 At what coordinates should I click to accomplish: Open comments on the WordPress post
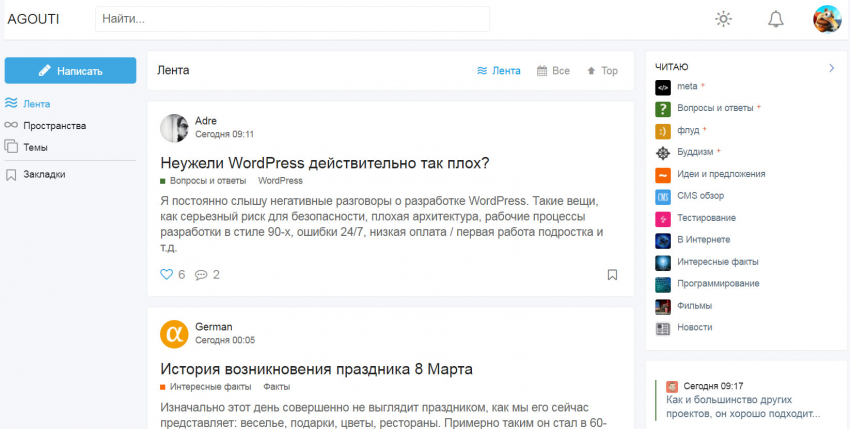201,274
